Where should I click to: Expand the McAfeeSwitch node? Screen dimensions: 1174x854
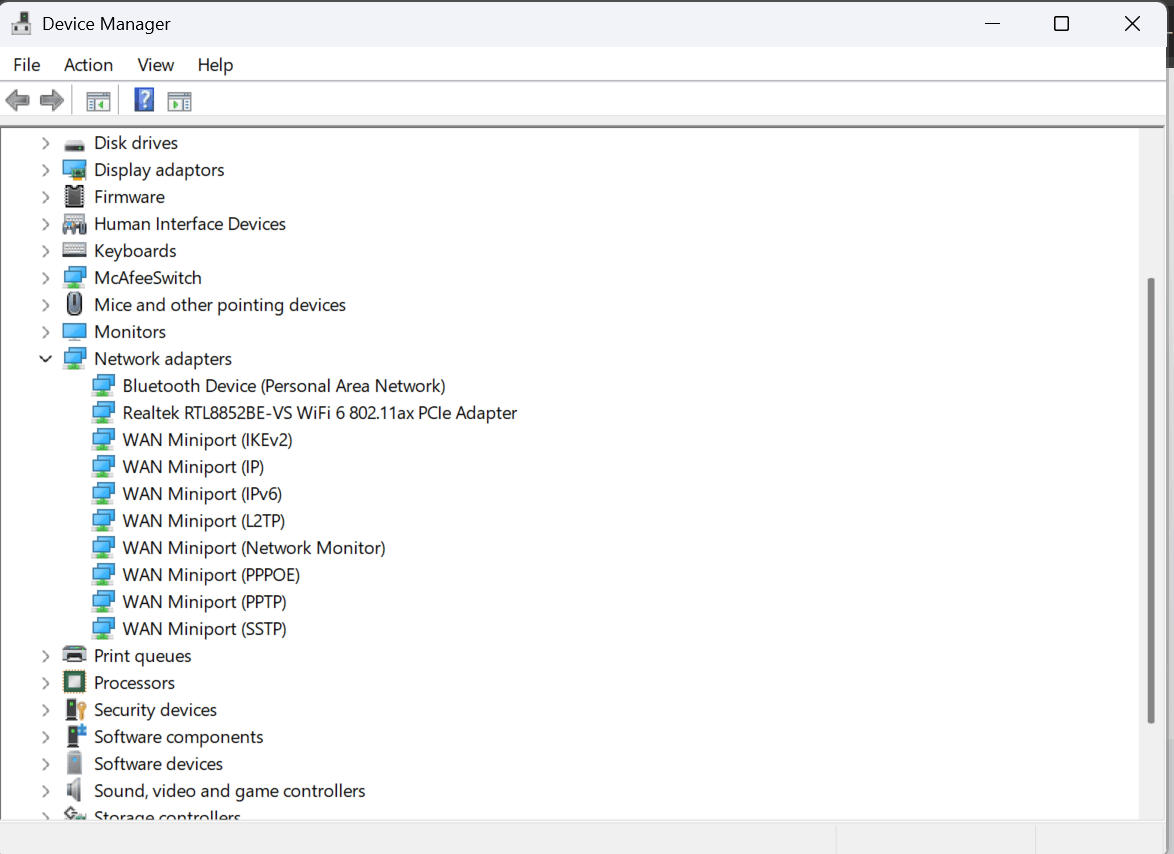point(46,278)
